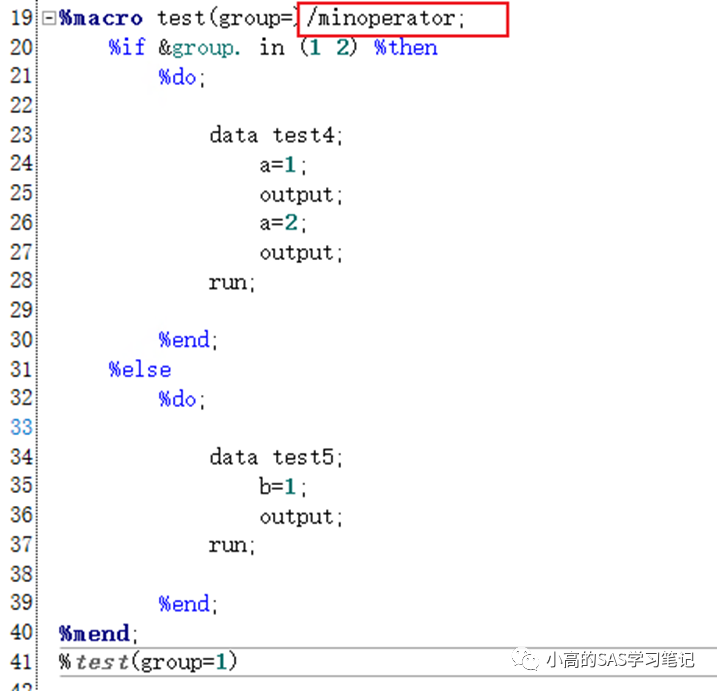Click line number 22 in the gutter
The height and width of the screenshot is (691, 717).
(x=21, y=106)
